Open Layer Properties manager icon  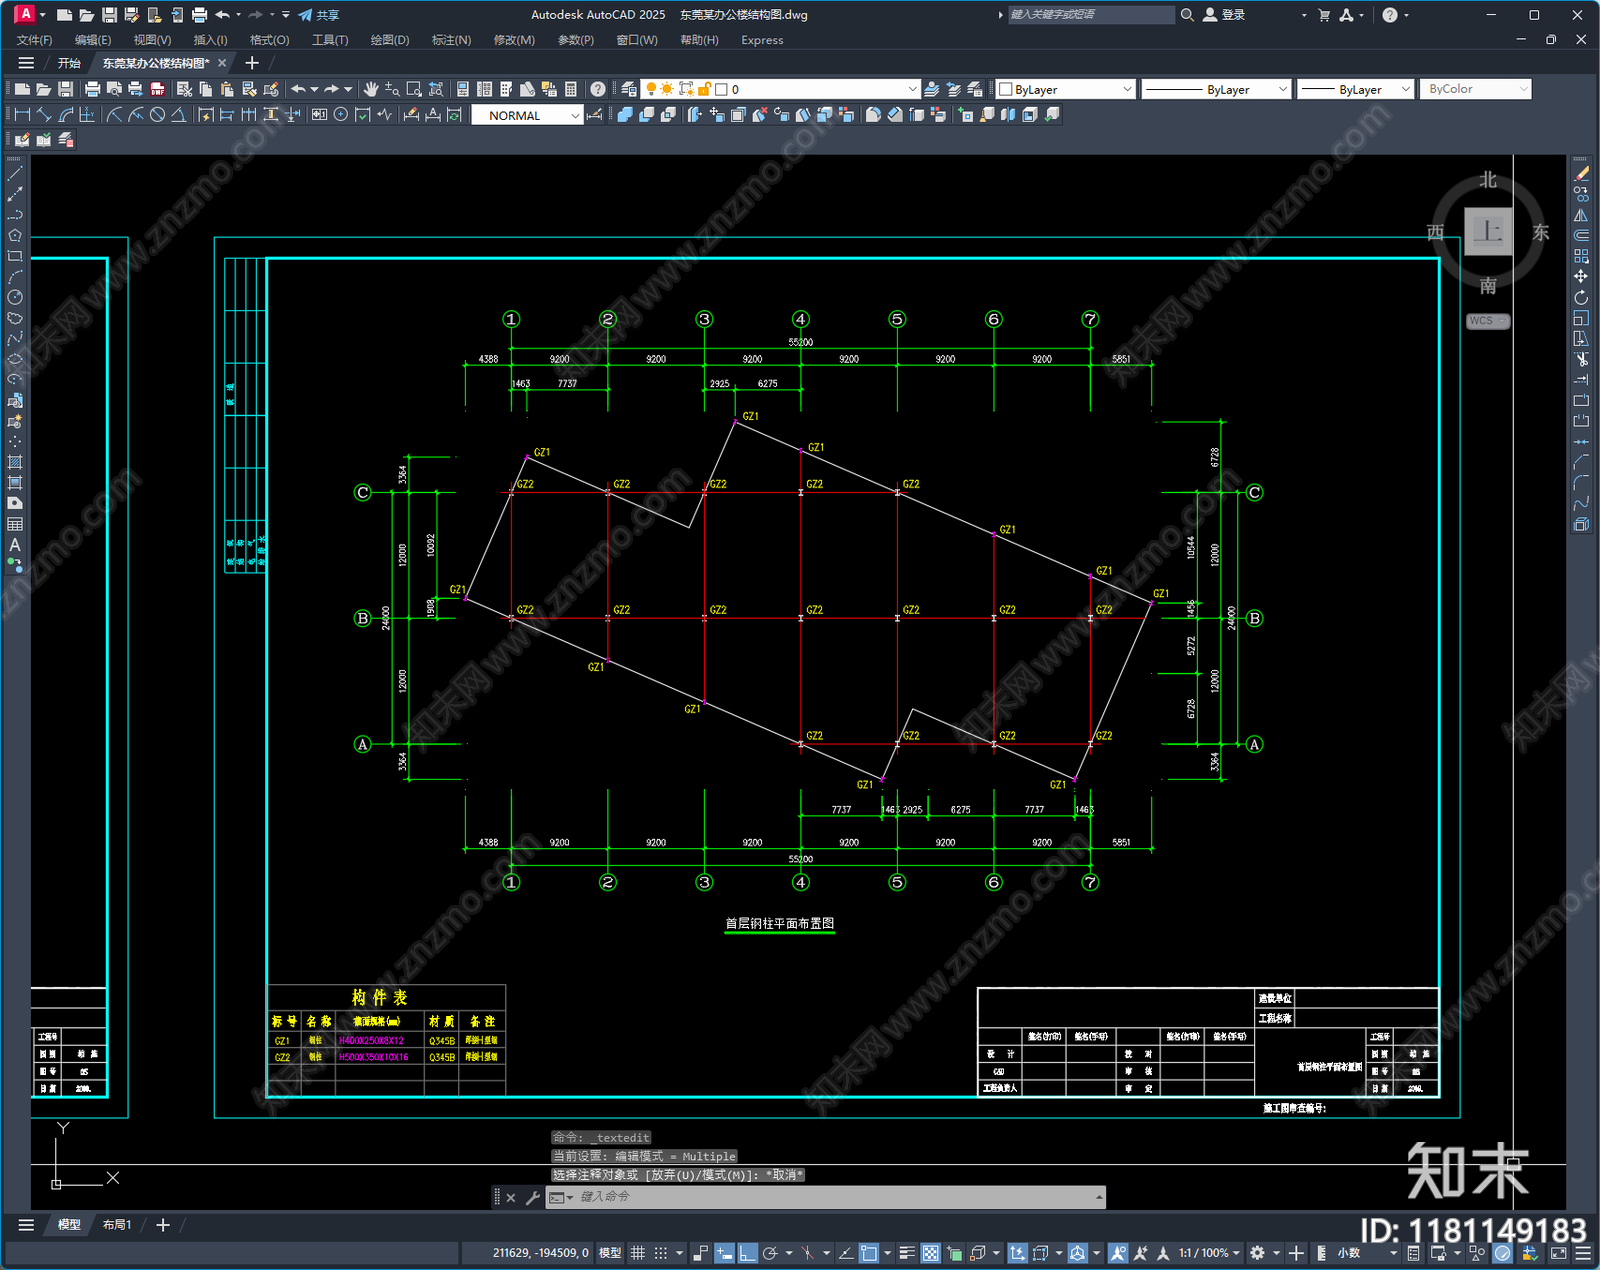tap(629, 89)
